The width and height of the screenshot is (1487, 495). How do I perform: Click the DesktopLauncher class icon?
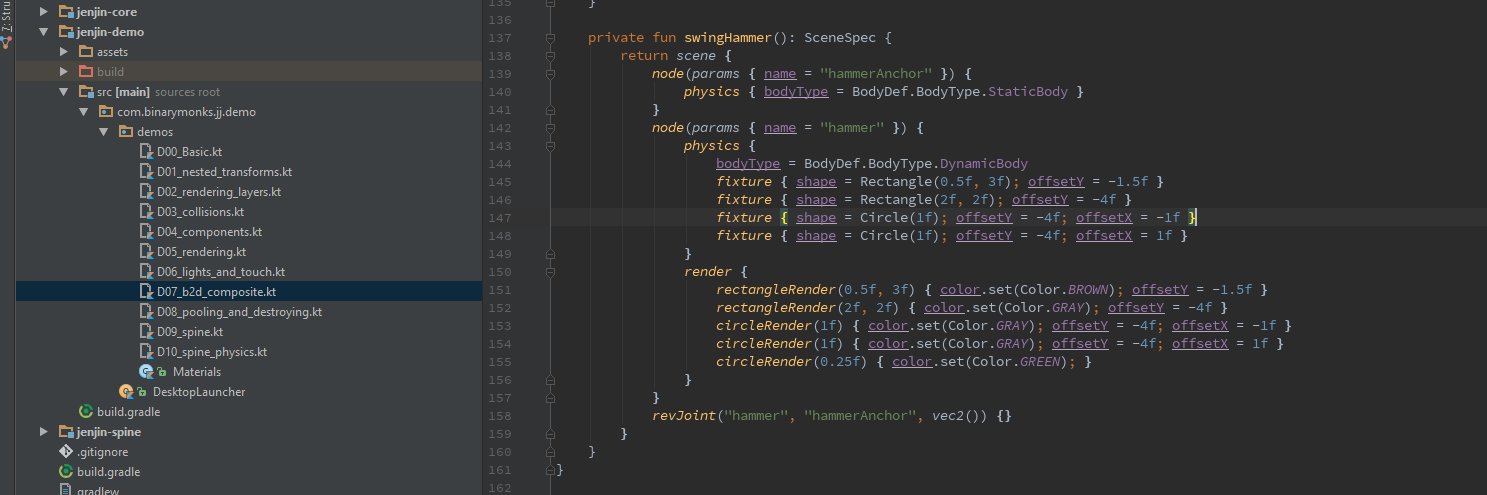pyautogui.click(x=126, y=392)
